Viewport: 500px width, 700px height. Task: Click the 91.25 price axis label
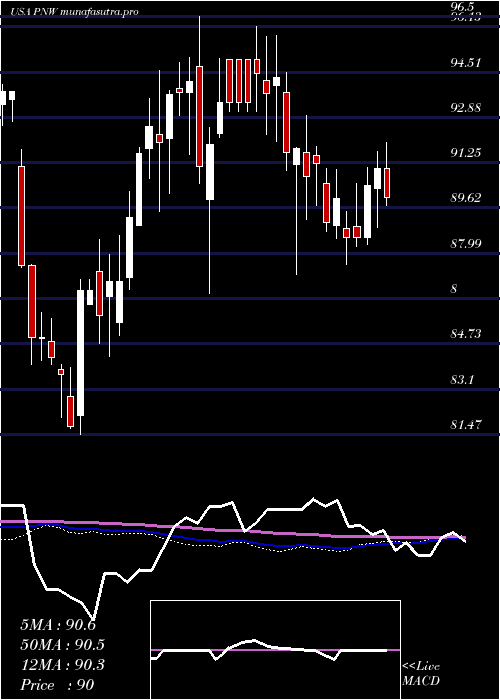tap(466, 153)
